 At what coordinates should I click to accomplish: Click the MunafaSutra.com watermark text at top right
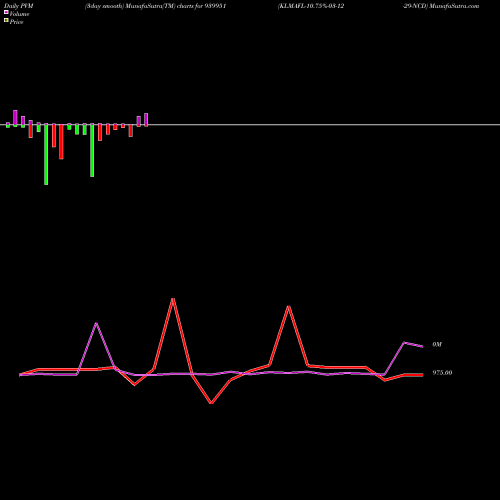pos(454,6)
